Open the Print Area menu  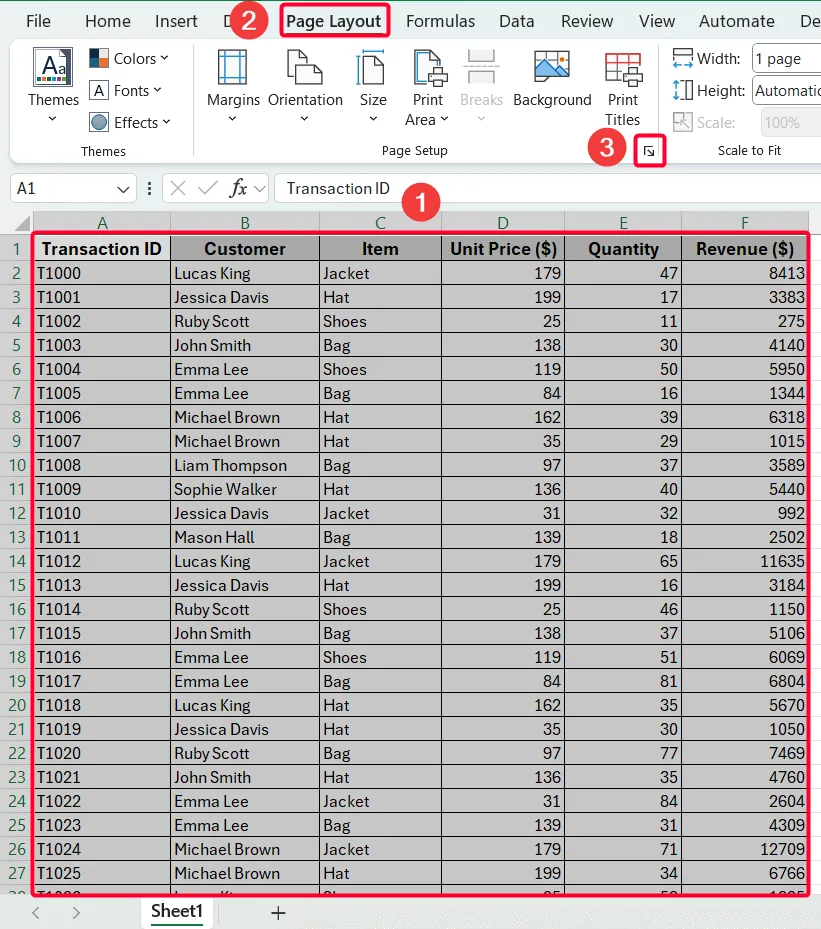[428, 88]
